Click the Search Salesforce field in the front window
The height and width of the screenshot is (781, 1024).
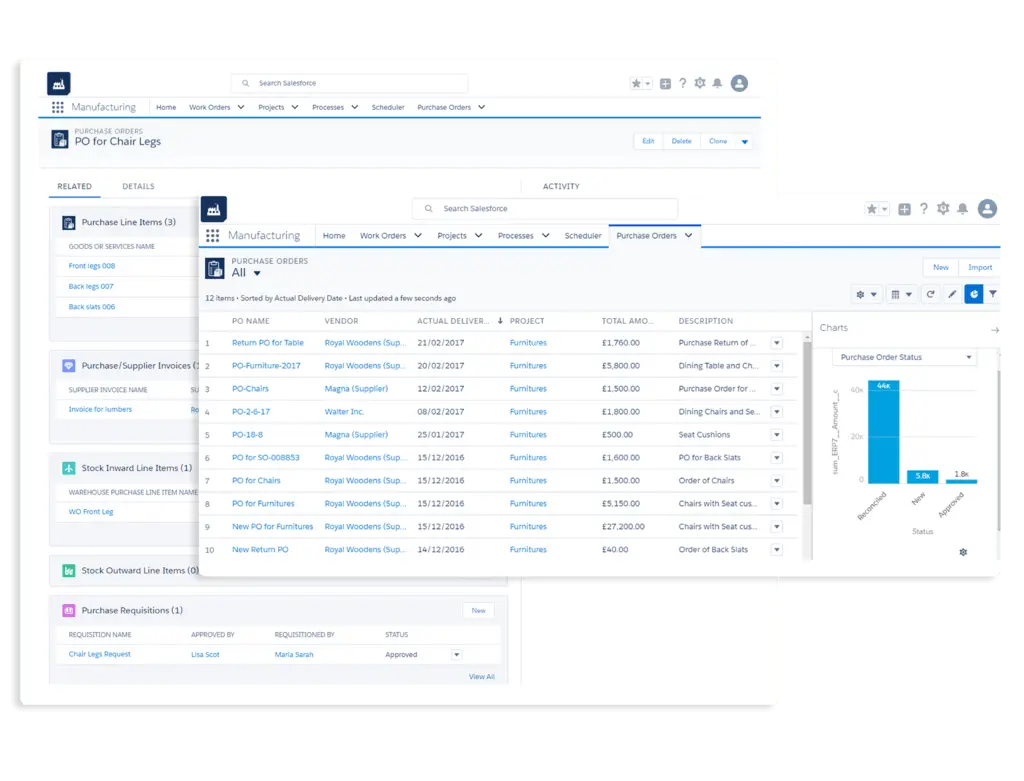pyautogui.click(x=545, y=209)
